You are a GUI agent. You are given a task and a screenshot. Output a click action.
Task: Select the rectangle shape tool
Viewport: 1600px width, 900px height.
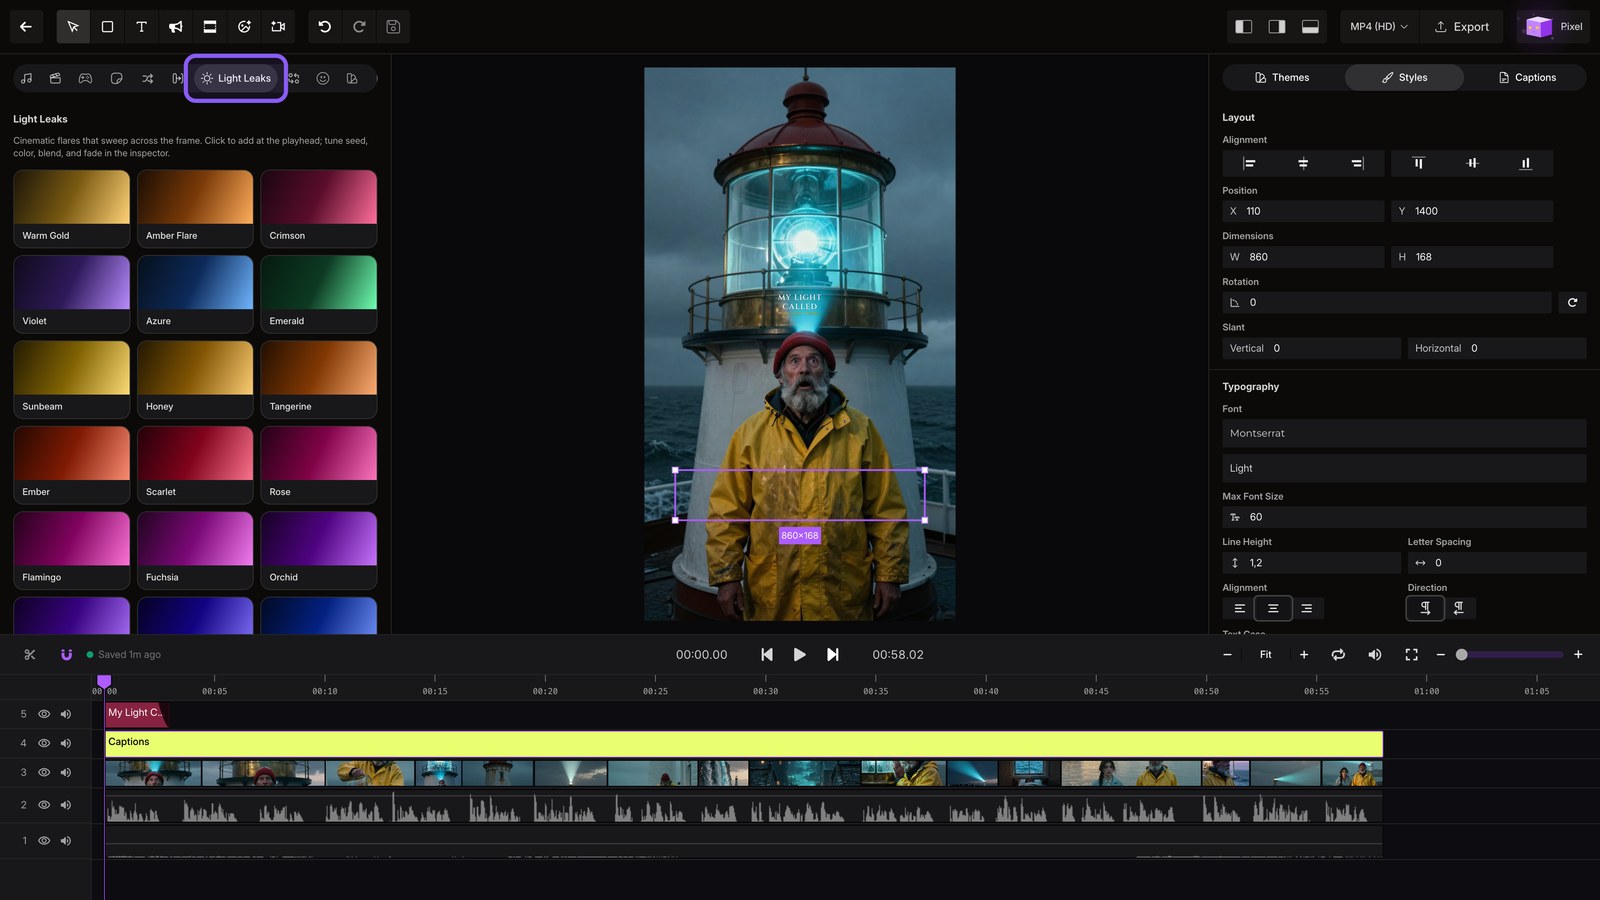107,27
